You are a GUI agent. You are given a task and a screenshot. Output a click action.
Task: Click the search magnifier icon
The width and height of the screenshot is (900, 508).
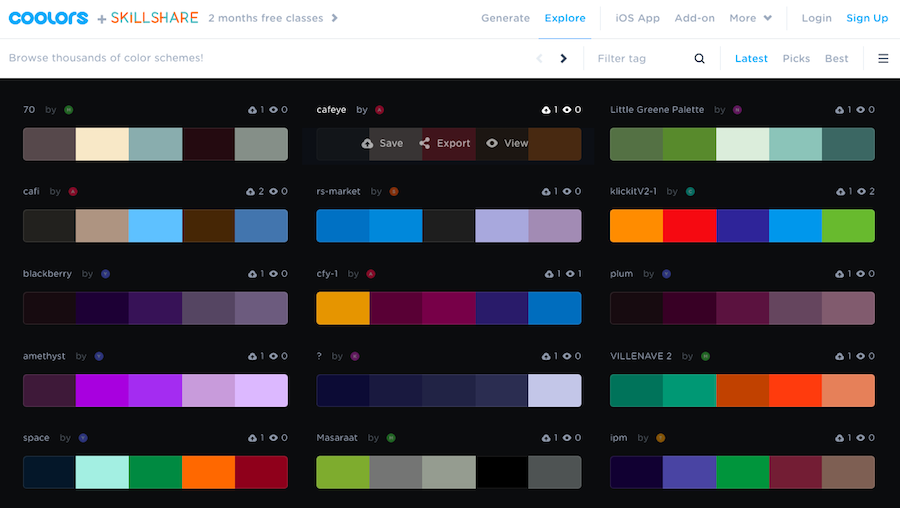click(x=699, y=59)
